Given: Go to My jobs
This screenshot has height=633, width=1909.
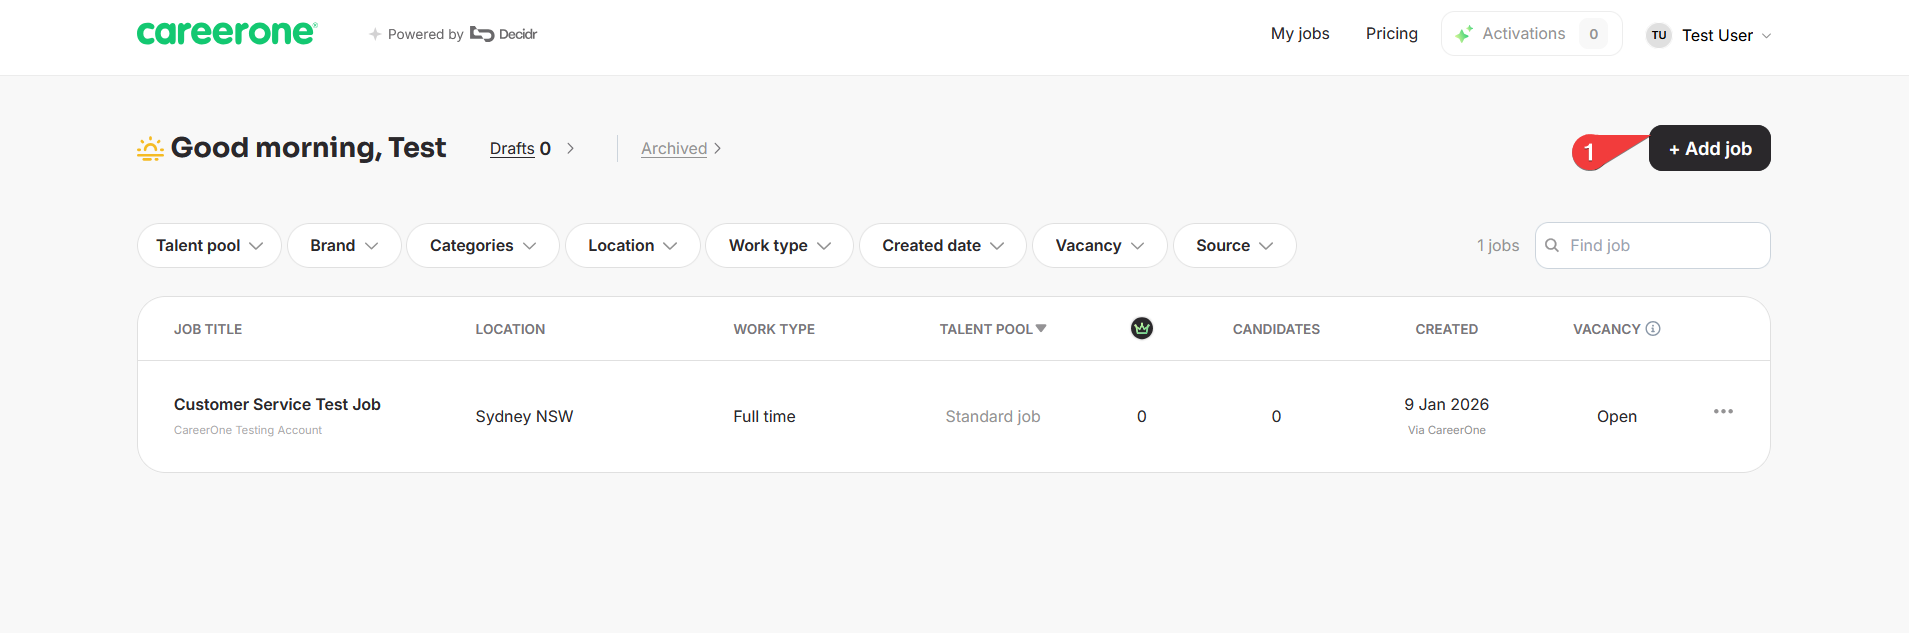Looking at the screenshot, I should click(x=1300, y=34).
